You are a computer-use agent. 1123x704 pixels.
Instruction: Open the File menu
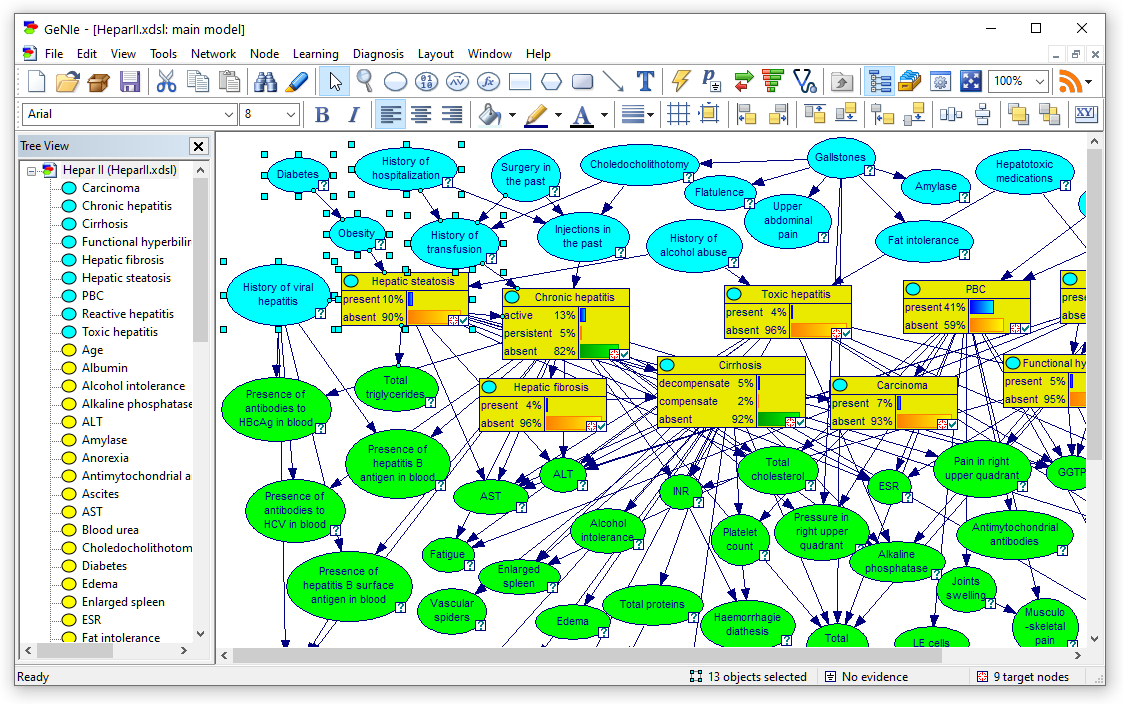(x=54, y=54)
